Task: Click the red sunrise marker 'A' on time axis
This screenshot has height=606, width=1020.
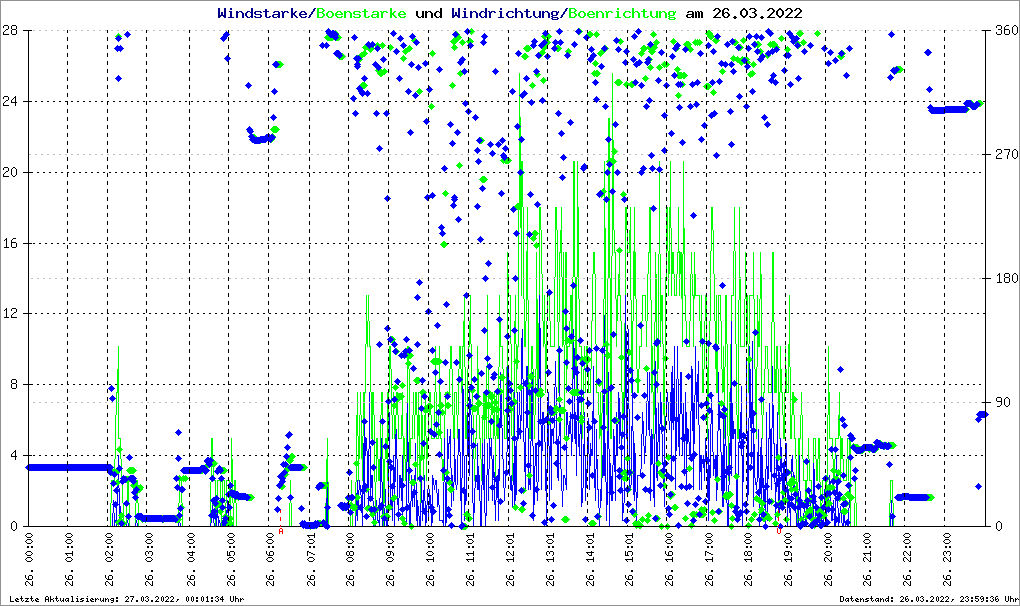Action: click(281, 531)
